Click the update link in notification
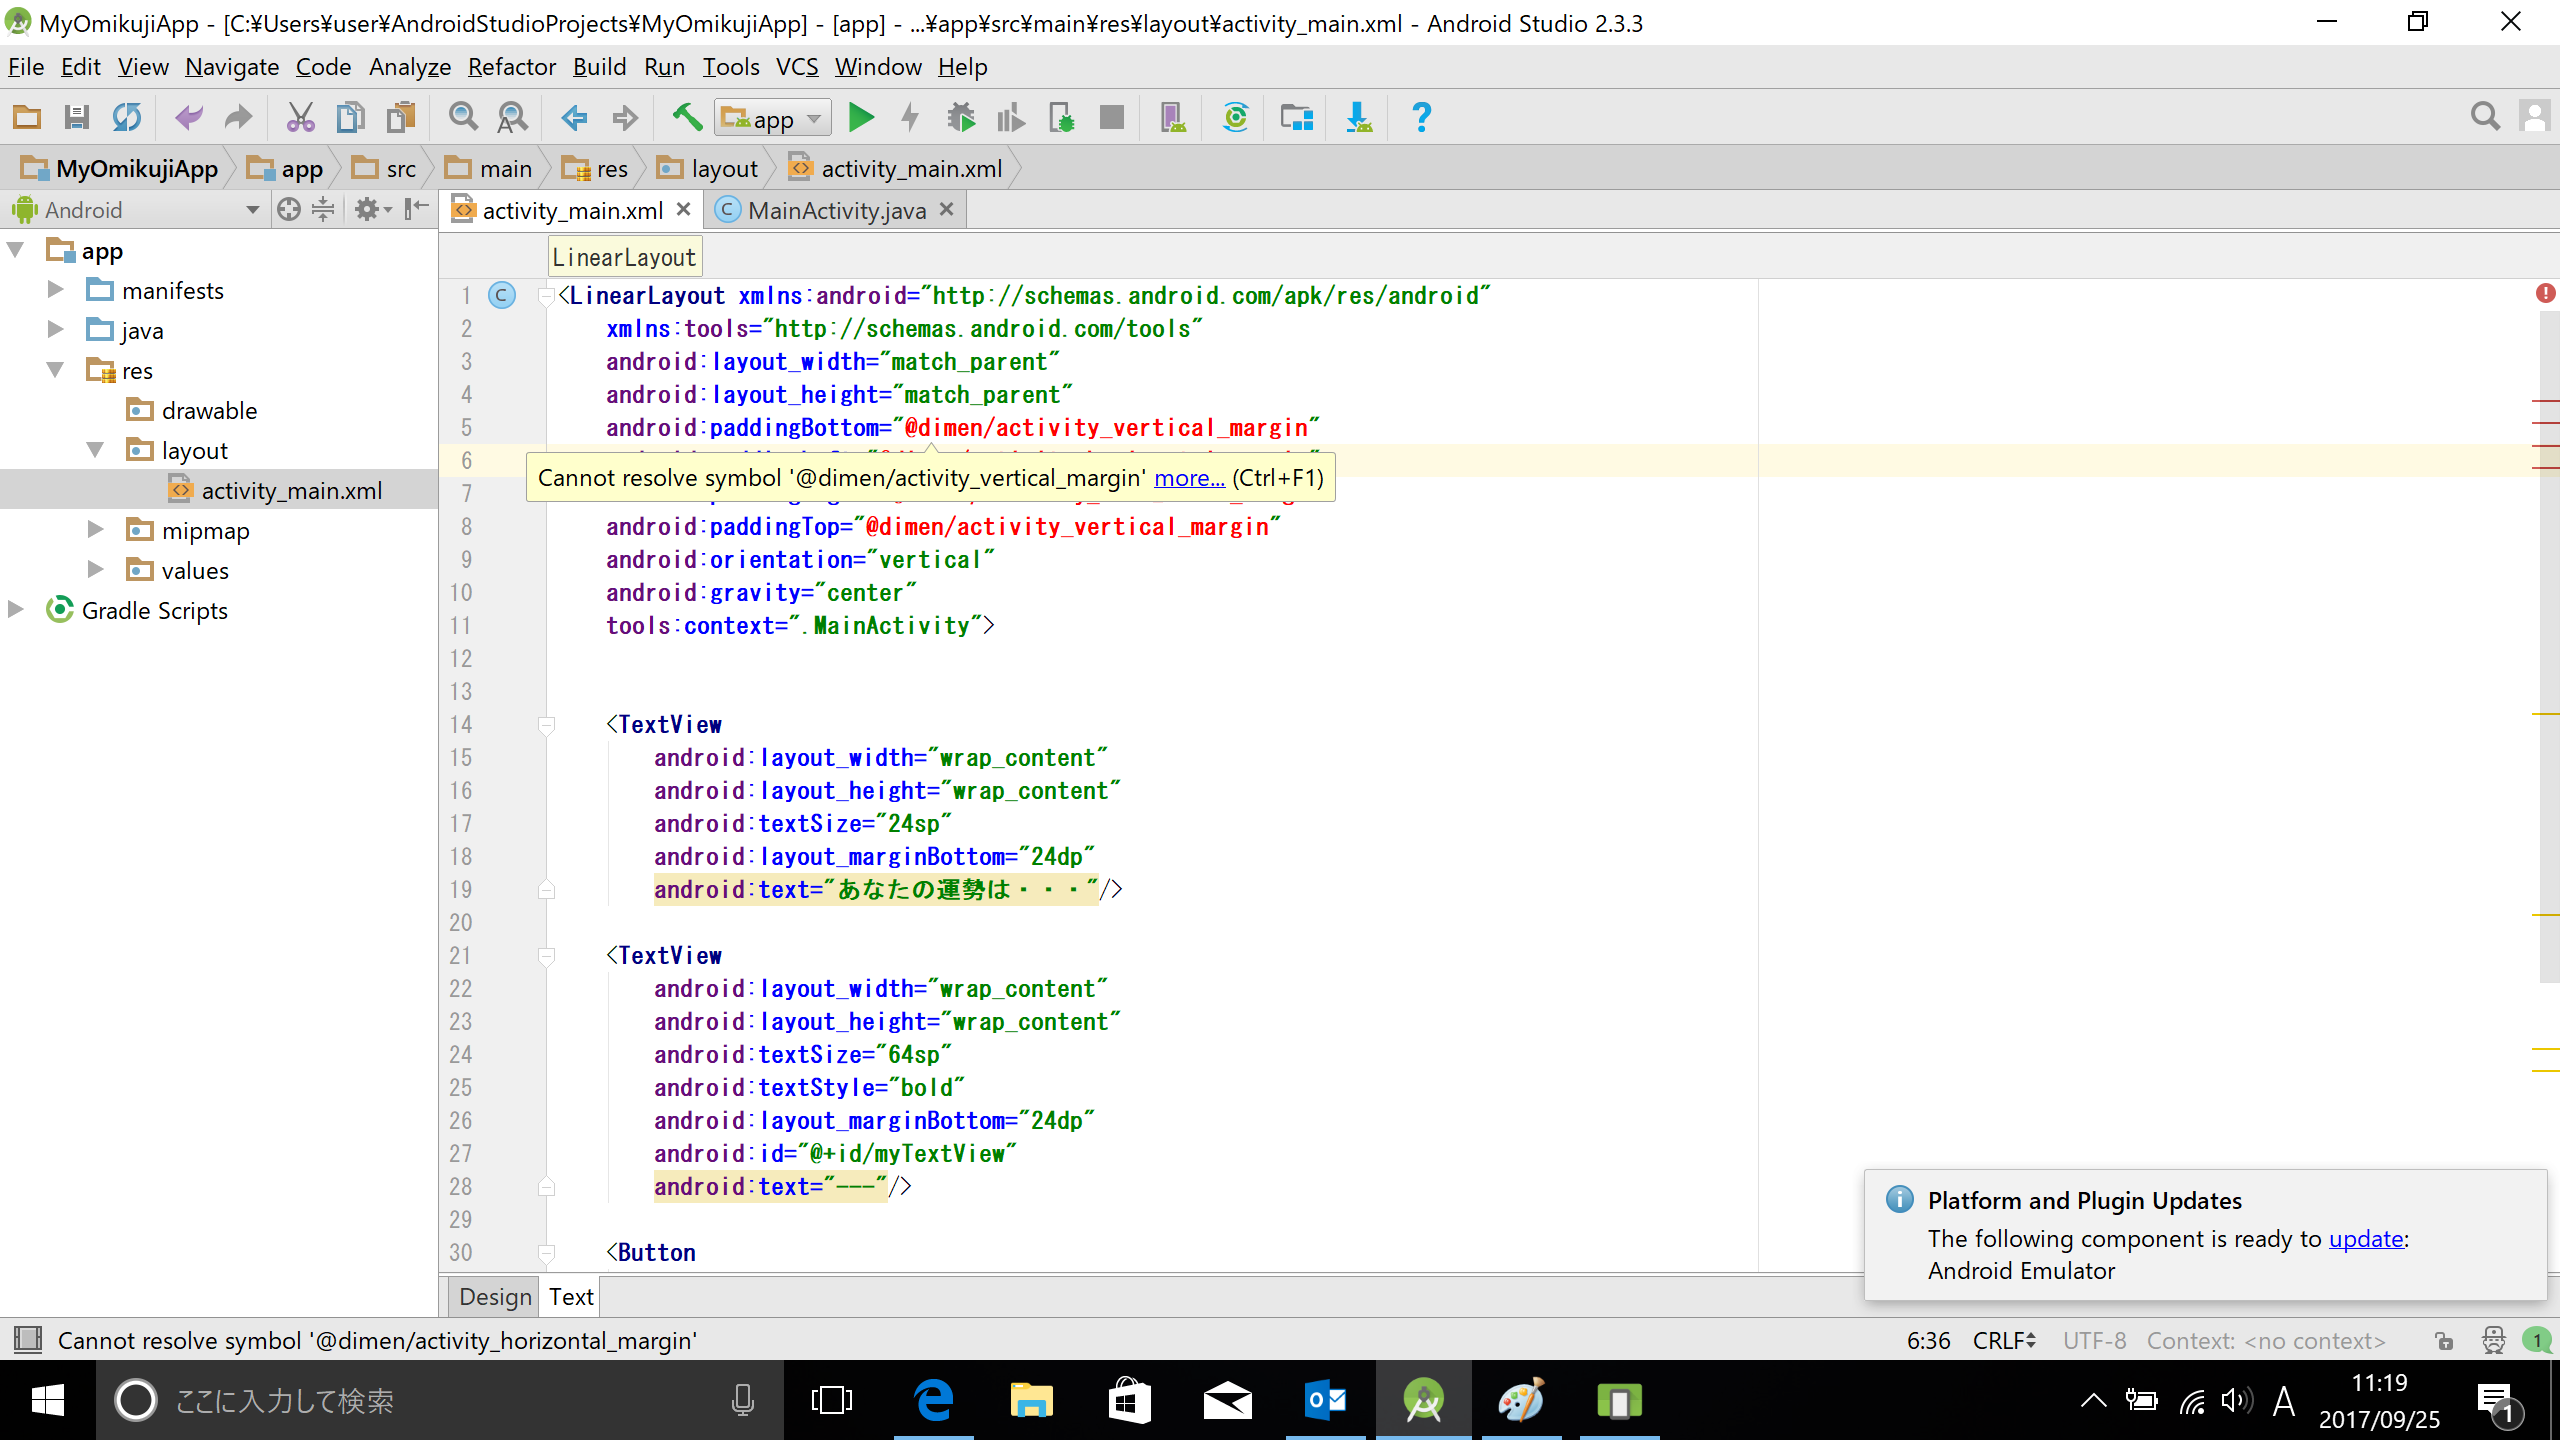The image size is (2560, 1440). [2365, 1239]
